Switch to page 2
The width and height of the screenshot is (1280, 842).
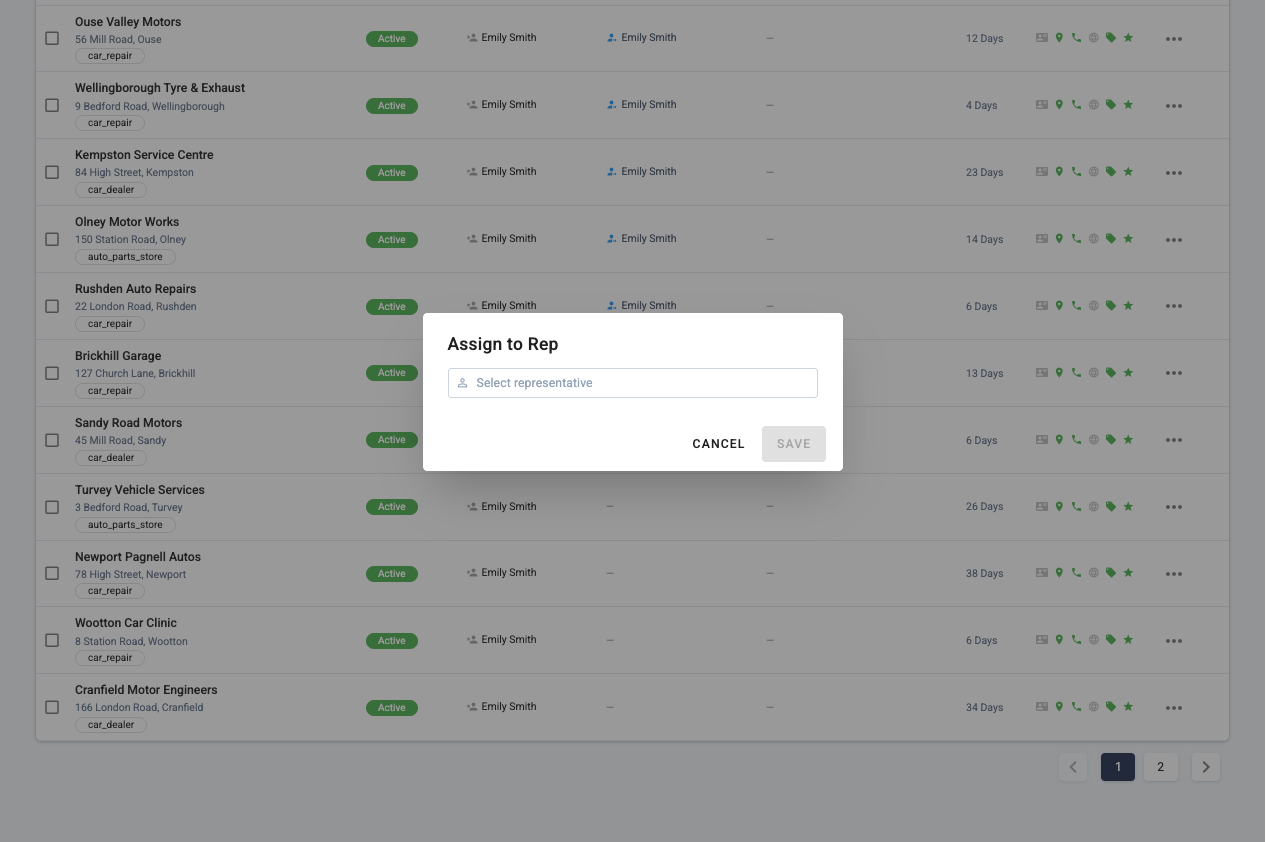click(x=1160, y=767)
